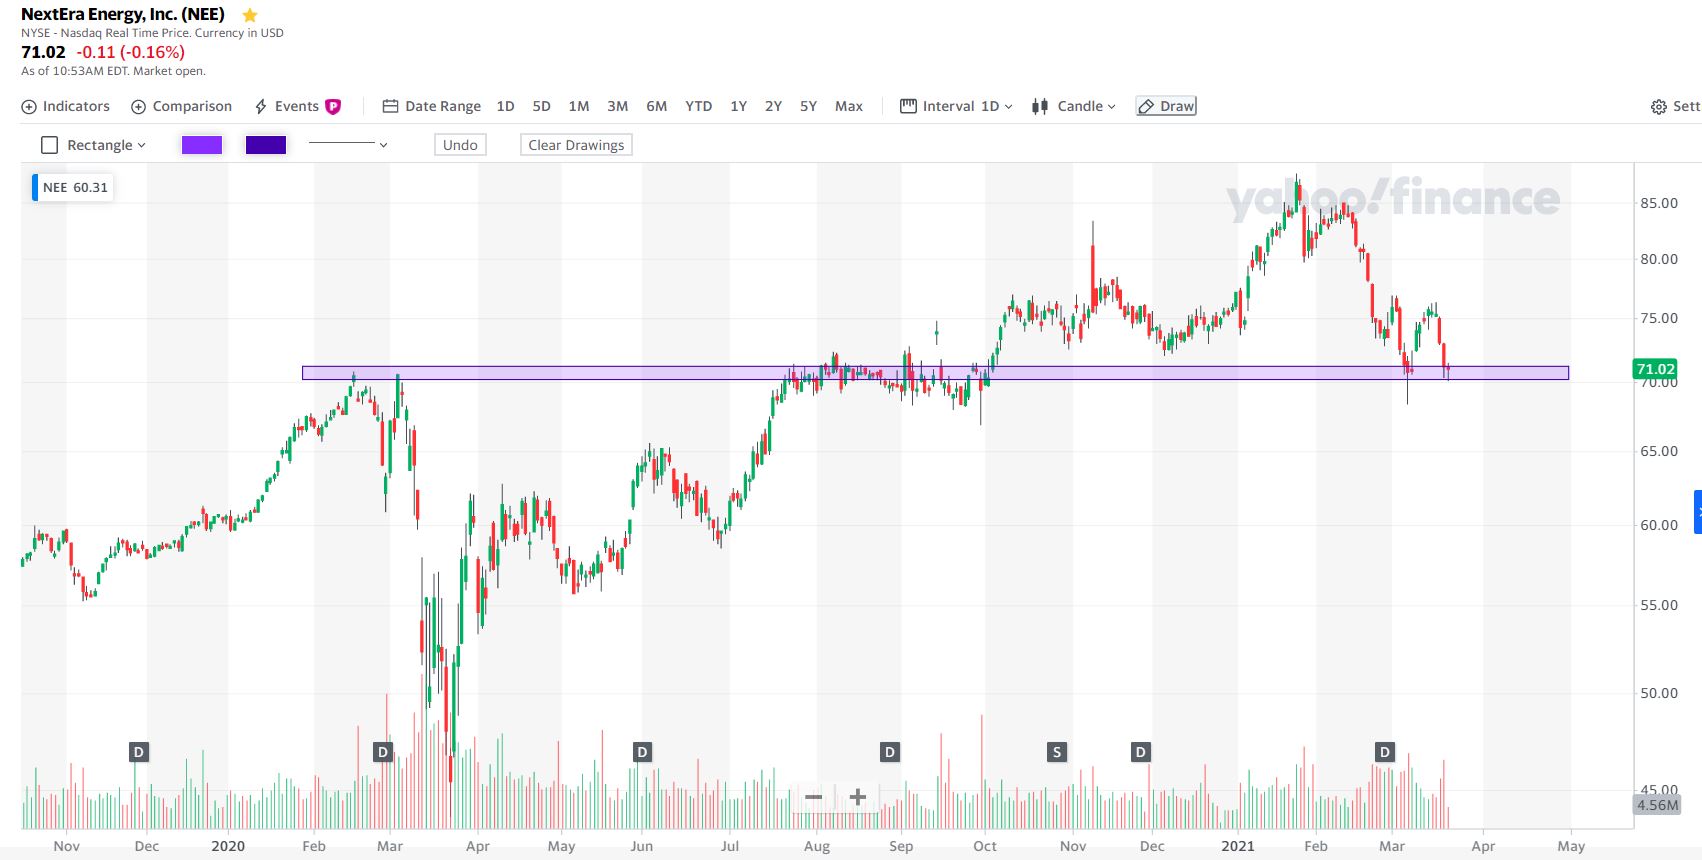Viewport: 1702px width, 860px height.
Task: Switch to the 1M date range
Action: [x=579, y=106]
